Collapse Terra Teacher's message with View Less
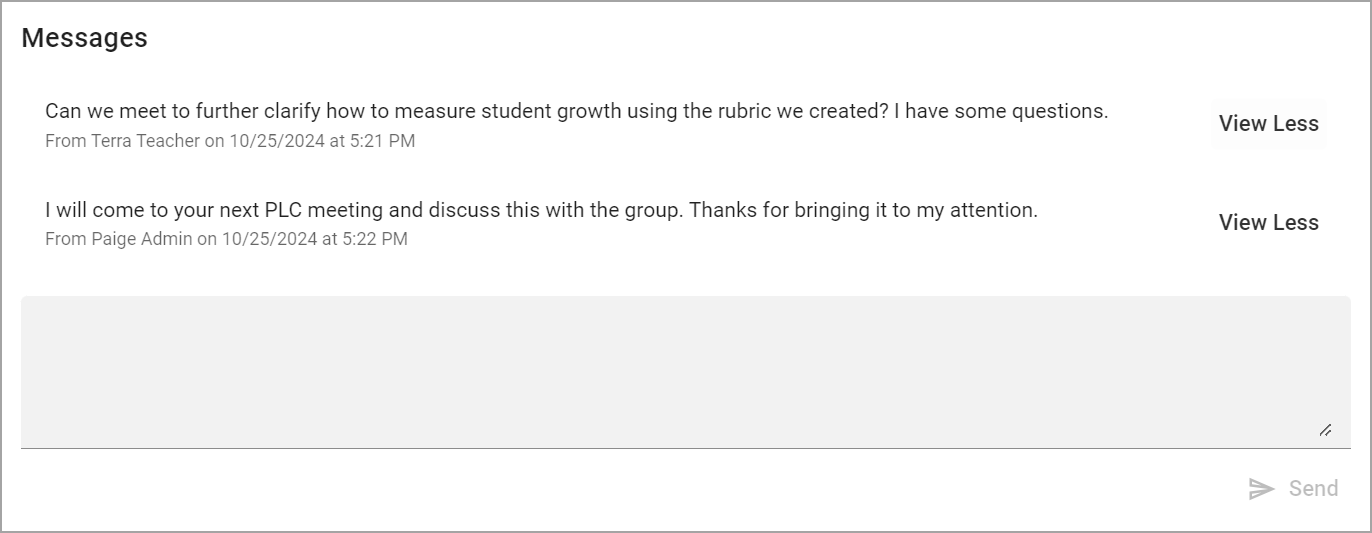Screen dimensions: 1372x533 tap(1268, 124)
